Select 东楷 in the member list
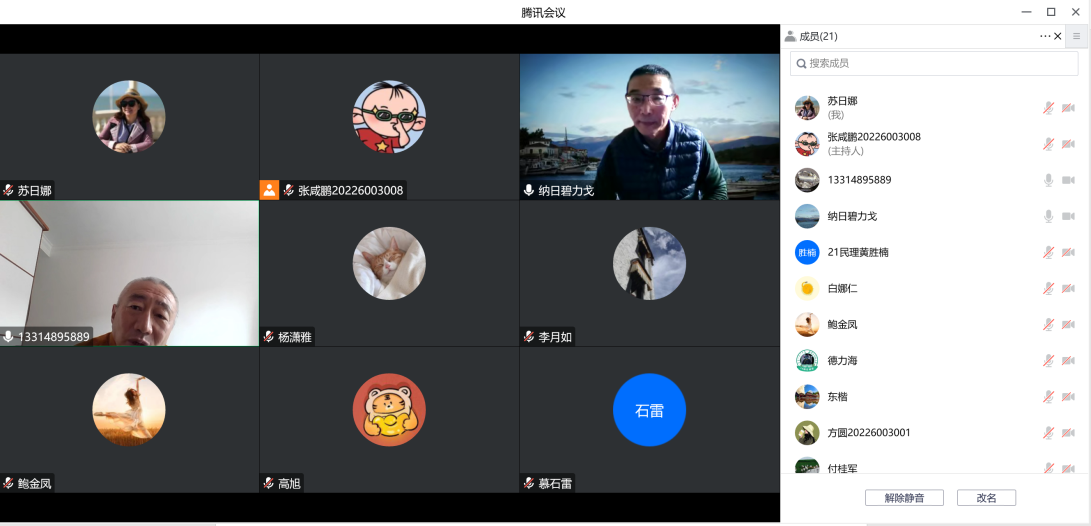The image size is (1091, 526). pyautogui.click(x=837, y=397)
